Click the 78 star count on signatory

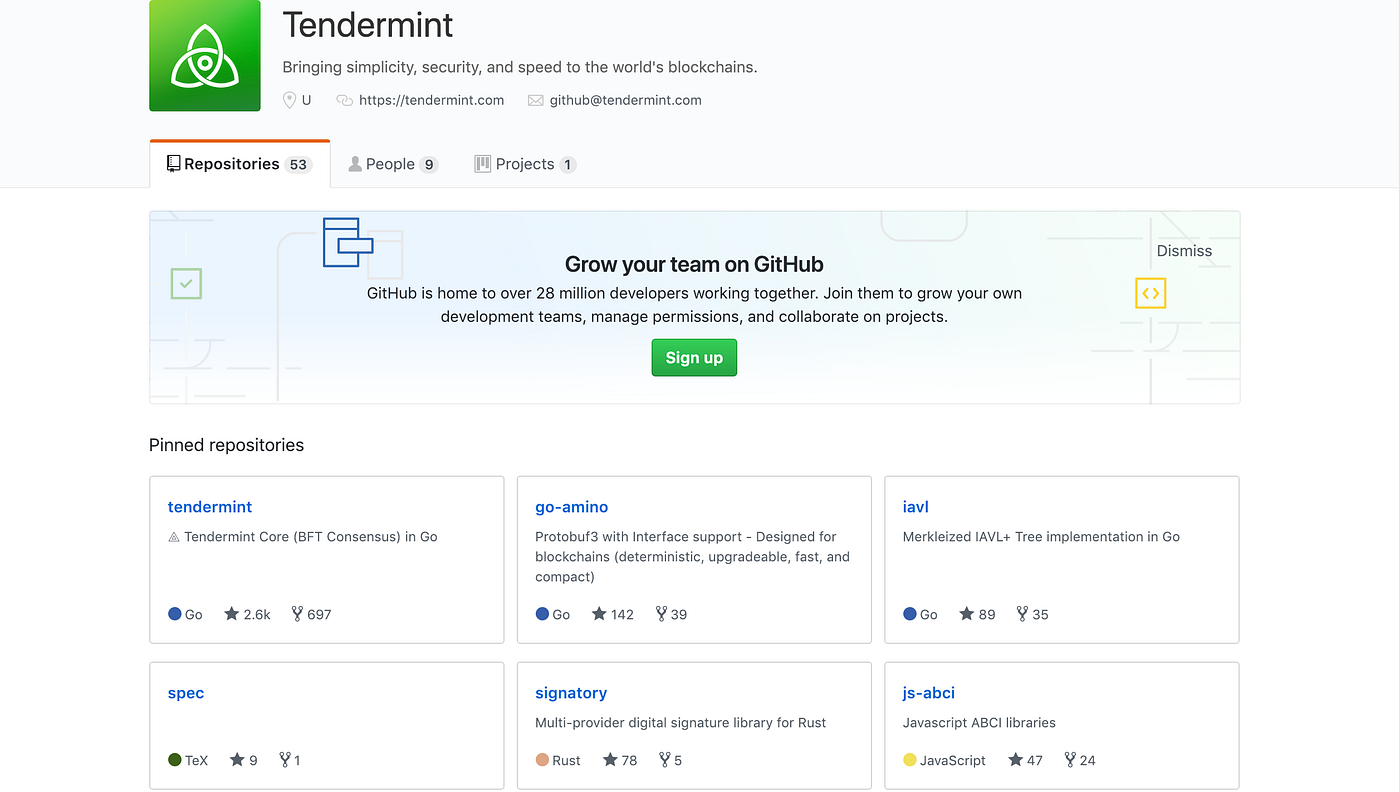click(x=629, y=760)
